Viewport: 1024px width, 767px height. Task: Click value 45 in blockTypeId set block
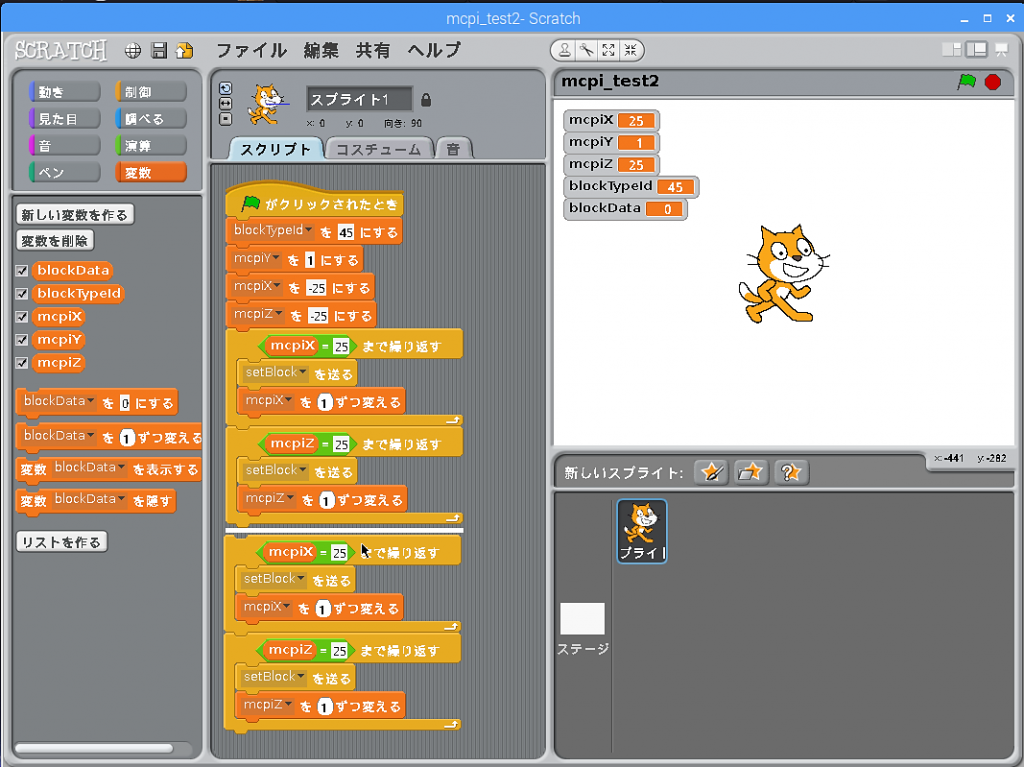point(346,232)
